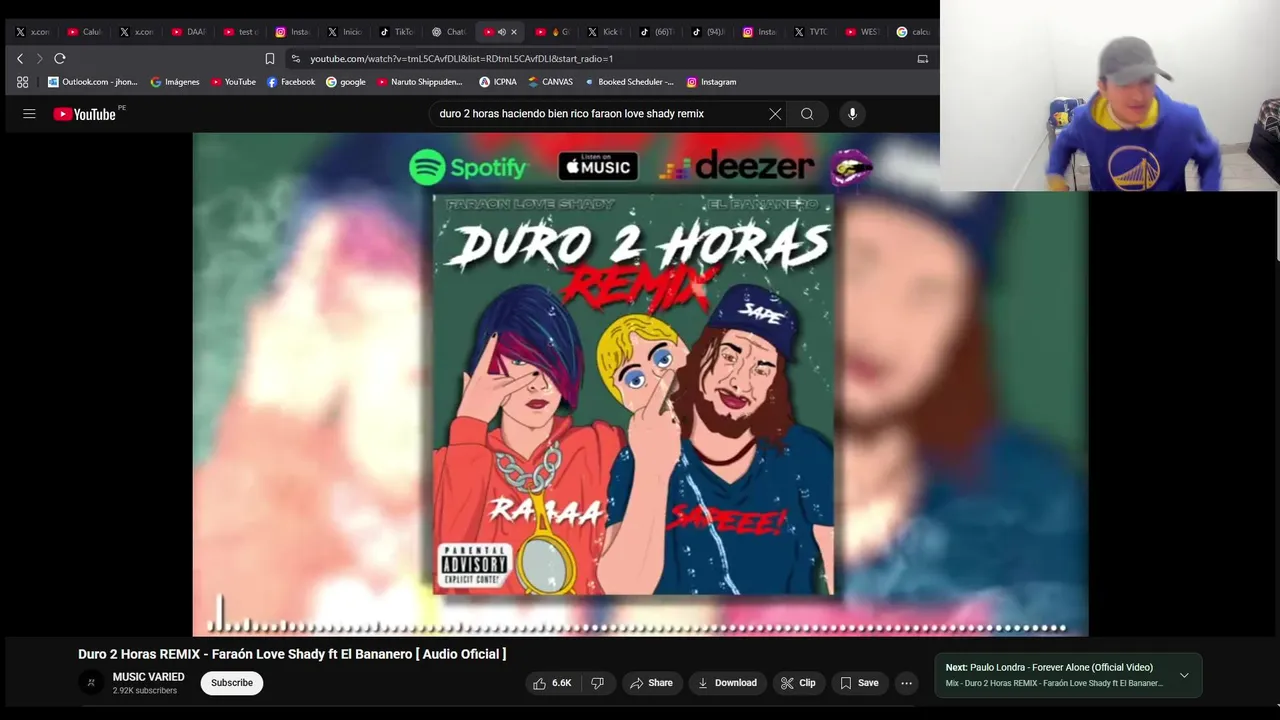The image size is (1280, 720).
Task: Open the ICPNA bookmark
Action: point(497,82)
